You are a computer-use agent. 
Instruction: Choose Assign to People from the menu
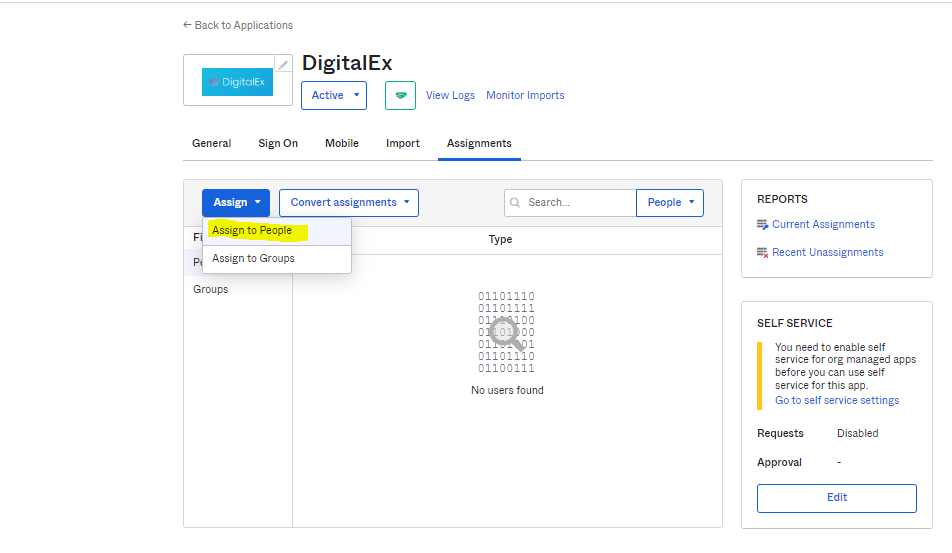pos(252,231)
